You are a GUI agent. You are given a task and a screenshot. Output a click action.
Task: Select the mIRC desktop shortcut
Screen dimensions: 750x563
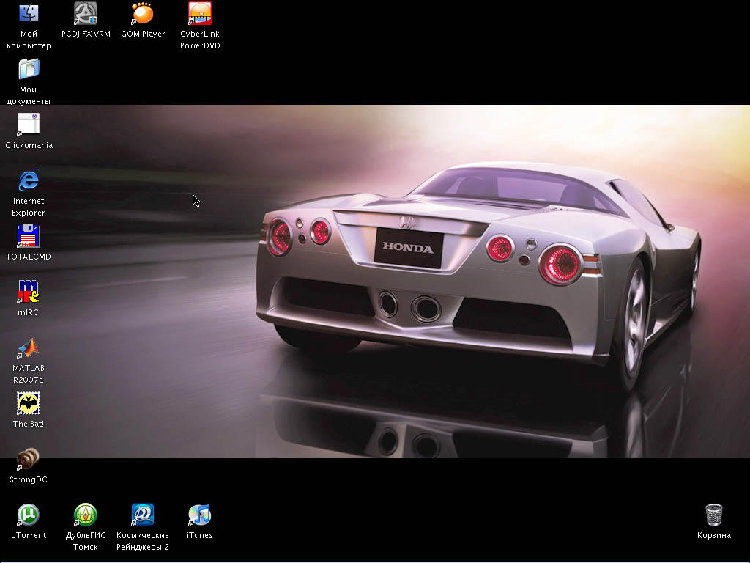point(29,292)
